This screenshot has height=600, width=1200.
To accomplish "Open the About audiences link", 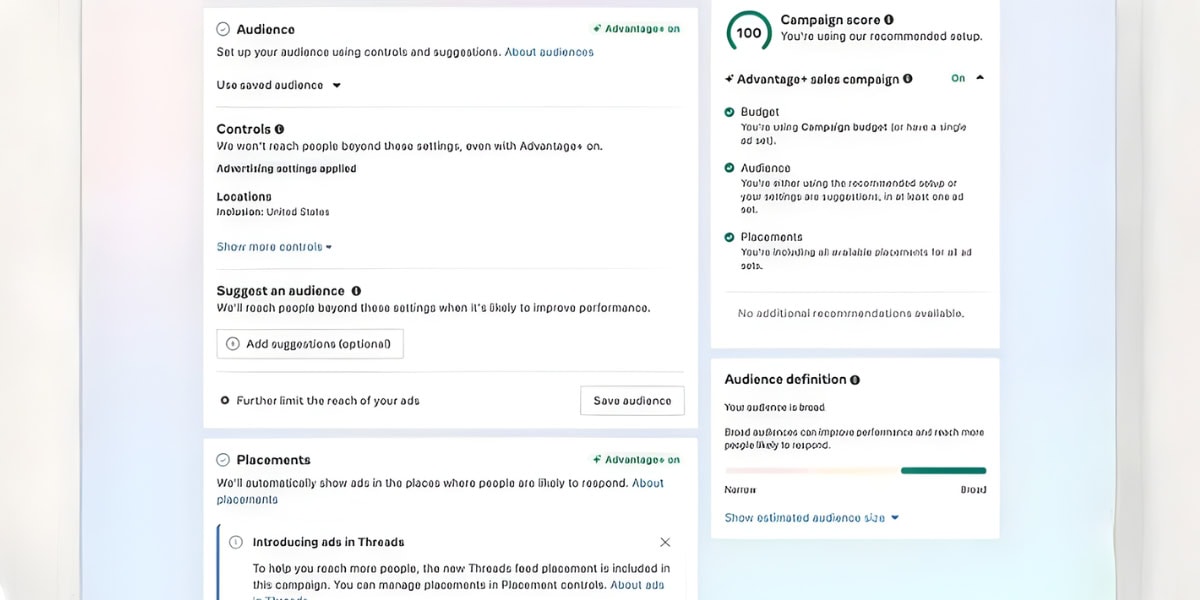I will [549, 52].
